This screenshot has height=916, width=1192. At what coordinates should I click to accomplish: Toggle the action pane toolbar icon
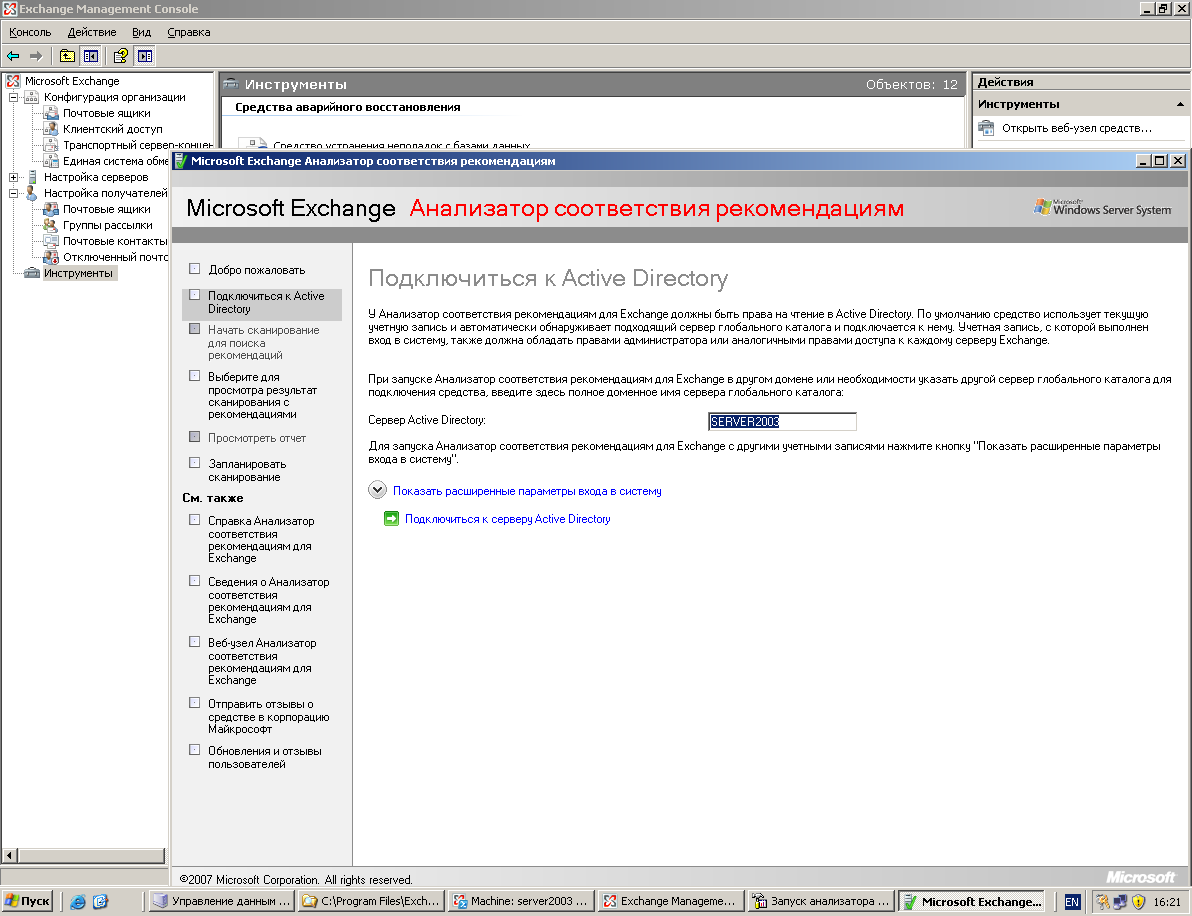click(x=144, y=55)
